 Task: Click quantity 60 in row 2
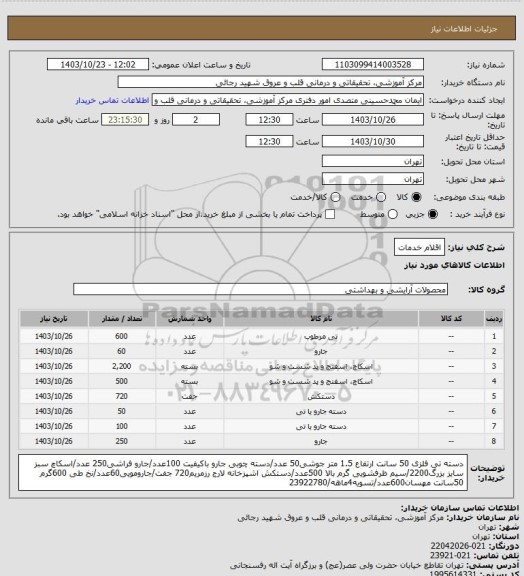122,351
